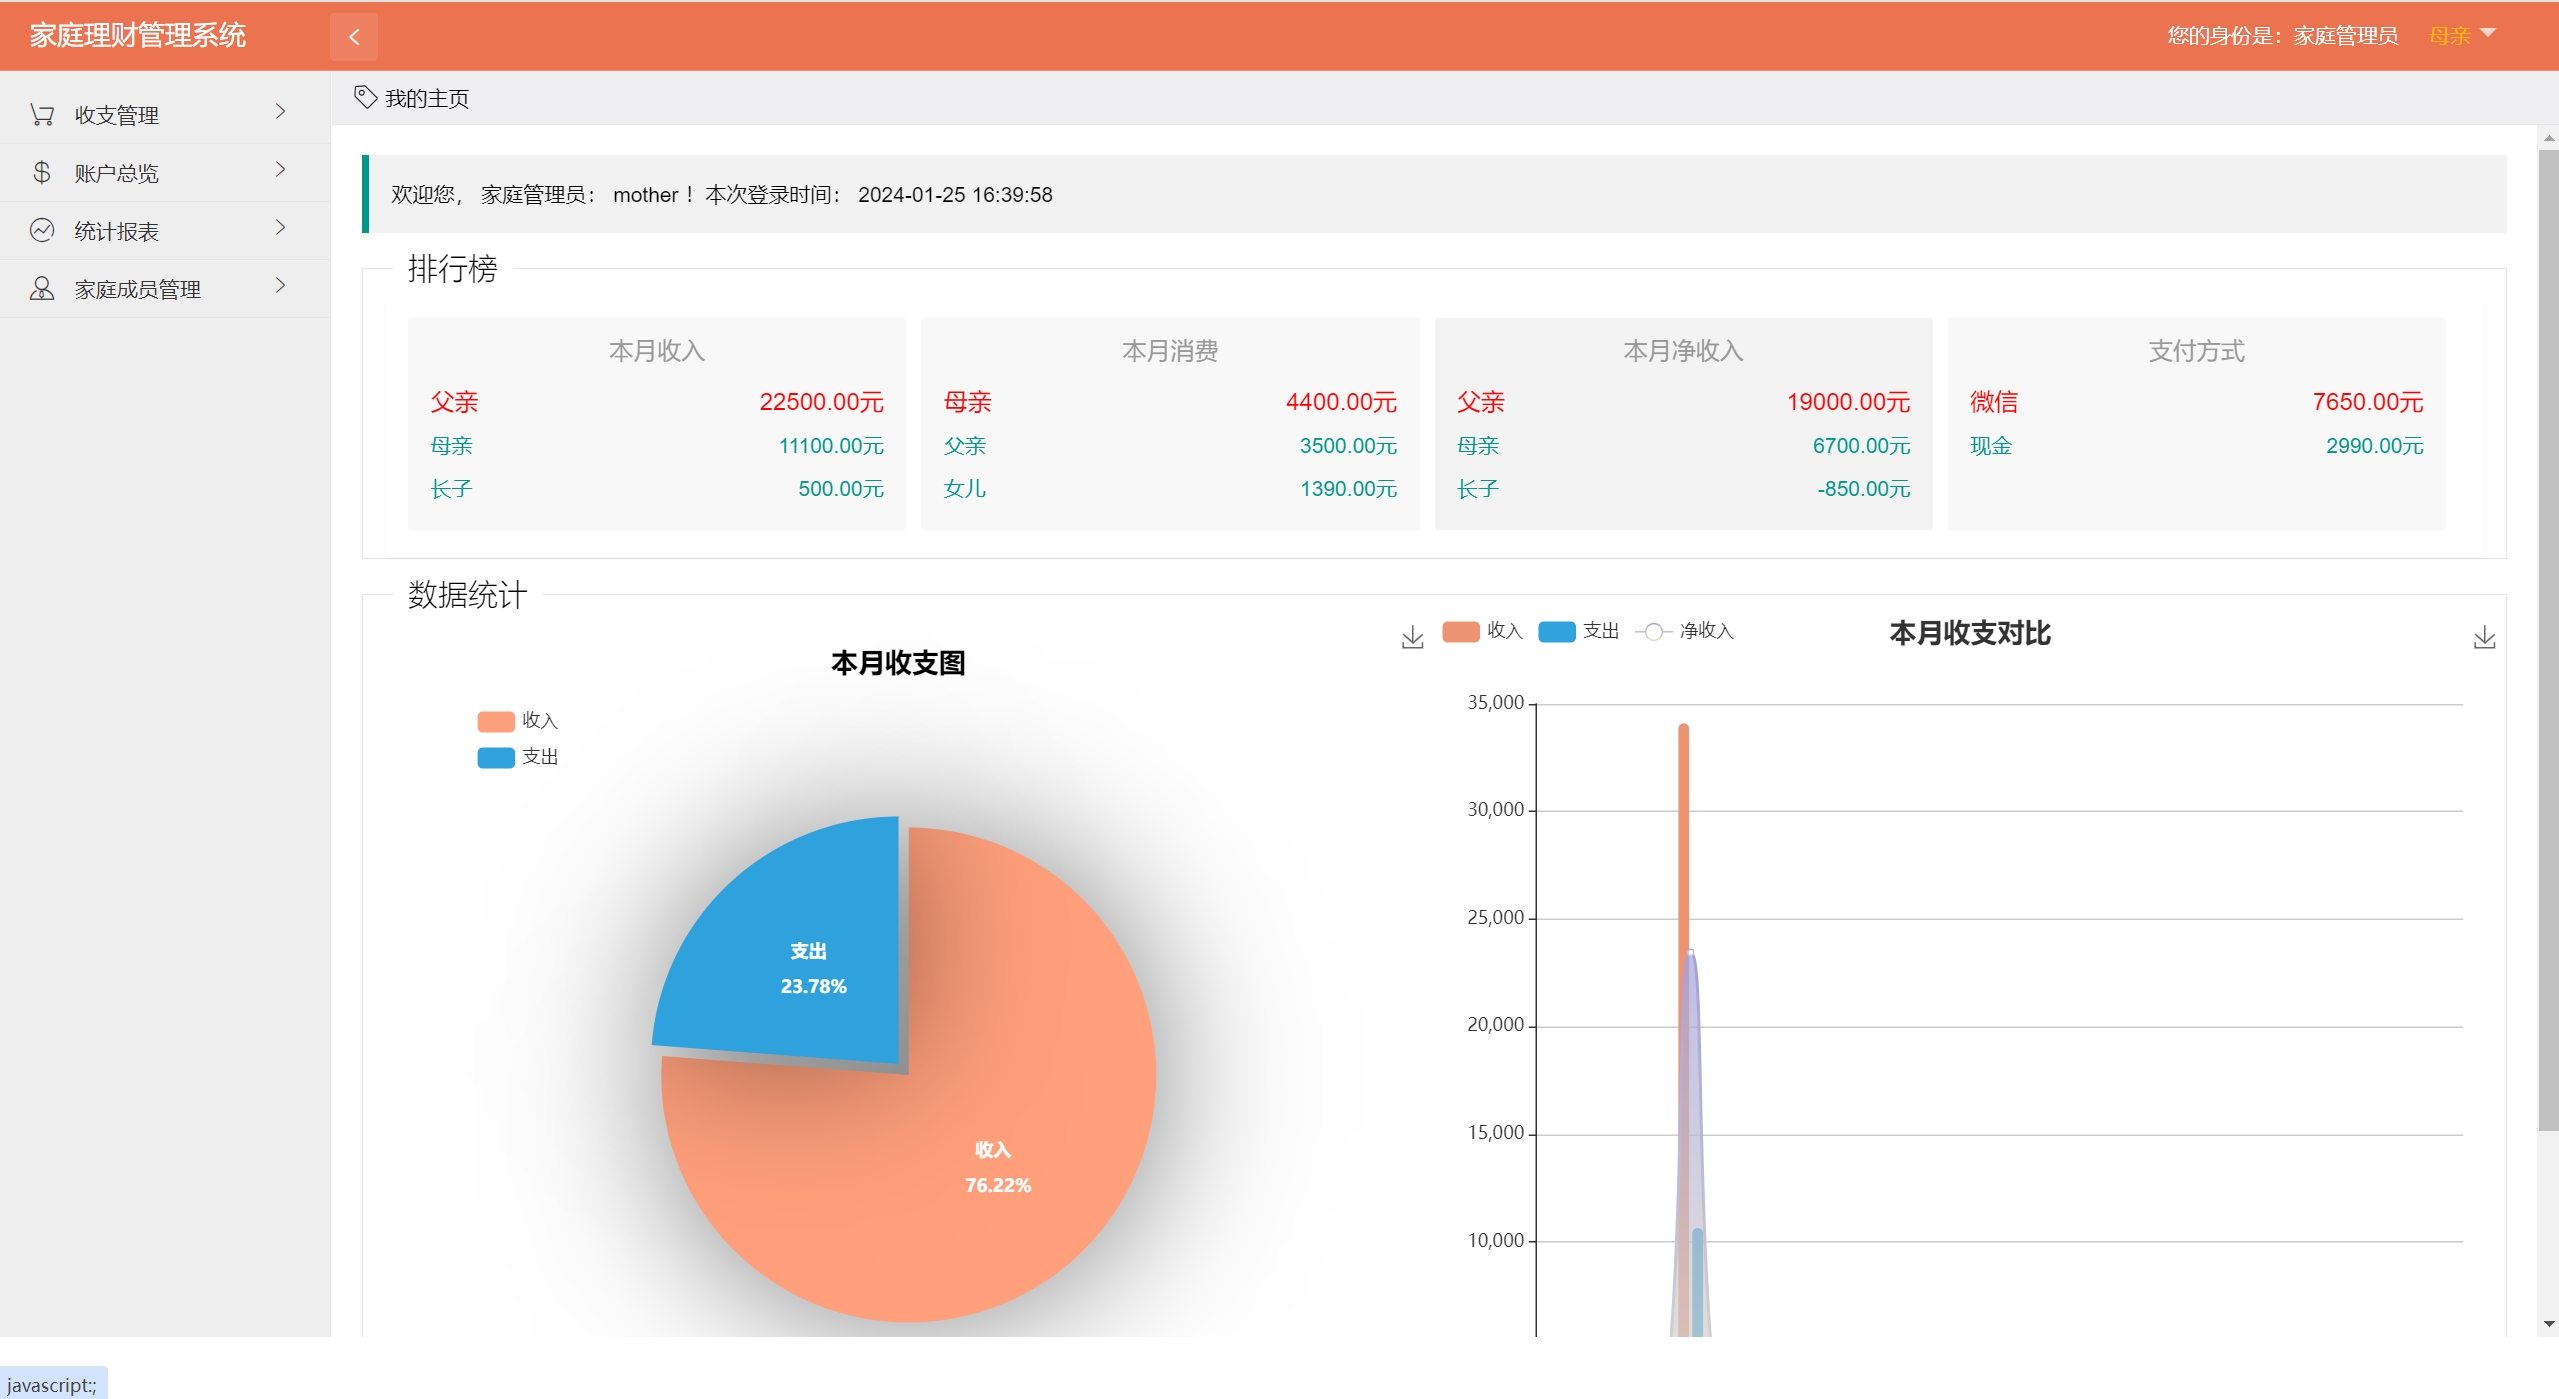2559x1399 pixels.
Task: Download the 本月收支图 pie chart image
Action: tap(1412, 638)
